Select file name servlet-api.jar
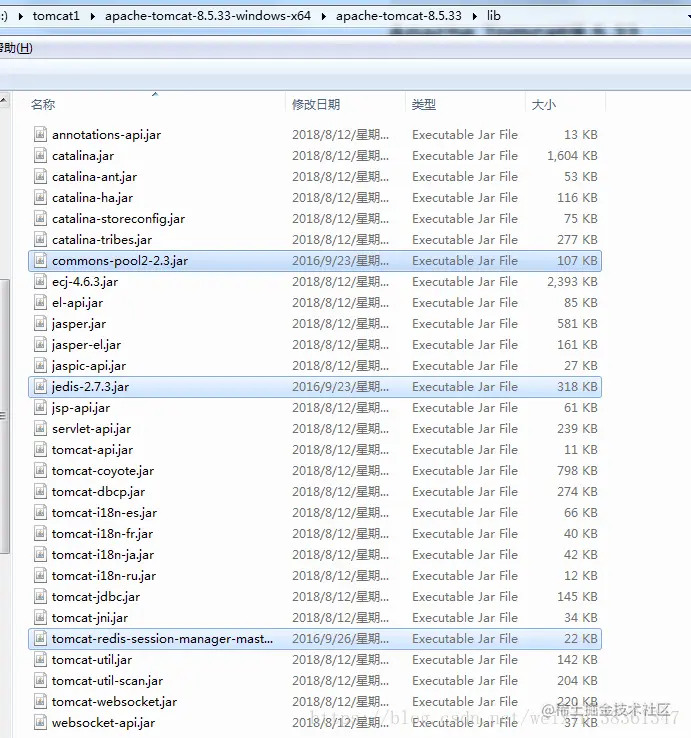The height and width of the screenshot is (738, 691). point(91,429)
